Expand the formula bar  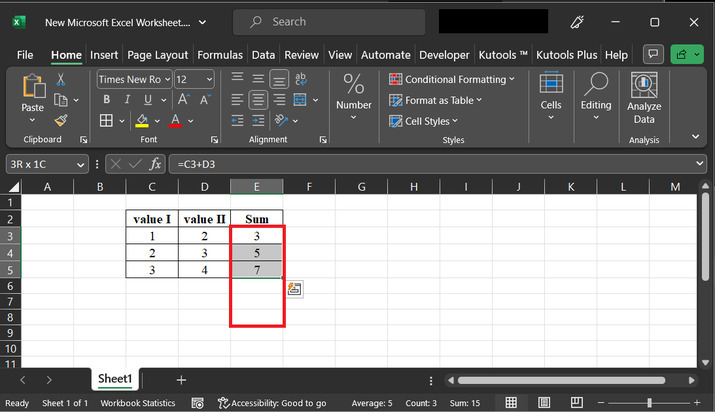point(699,164)
